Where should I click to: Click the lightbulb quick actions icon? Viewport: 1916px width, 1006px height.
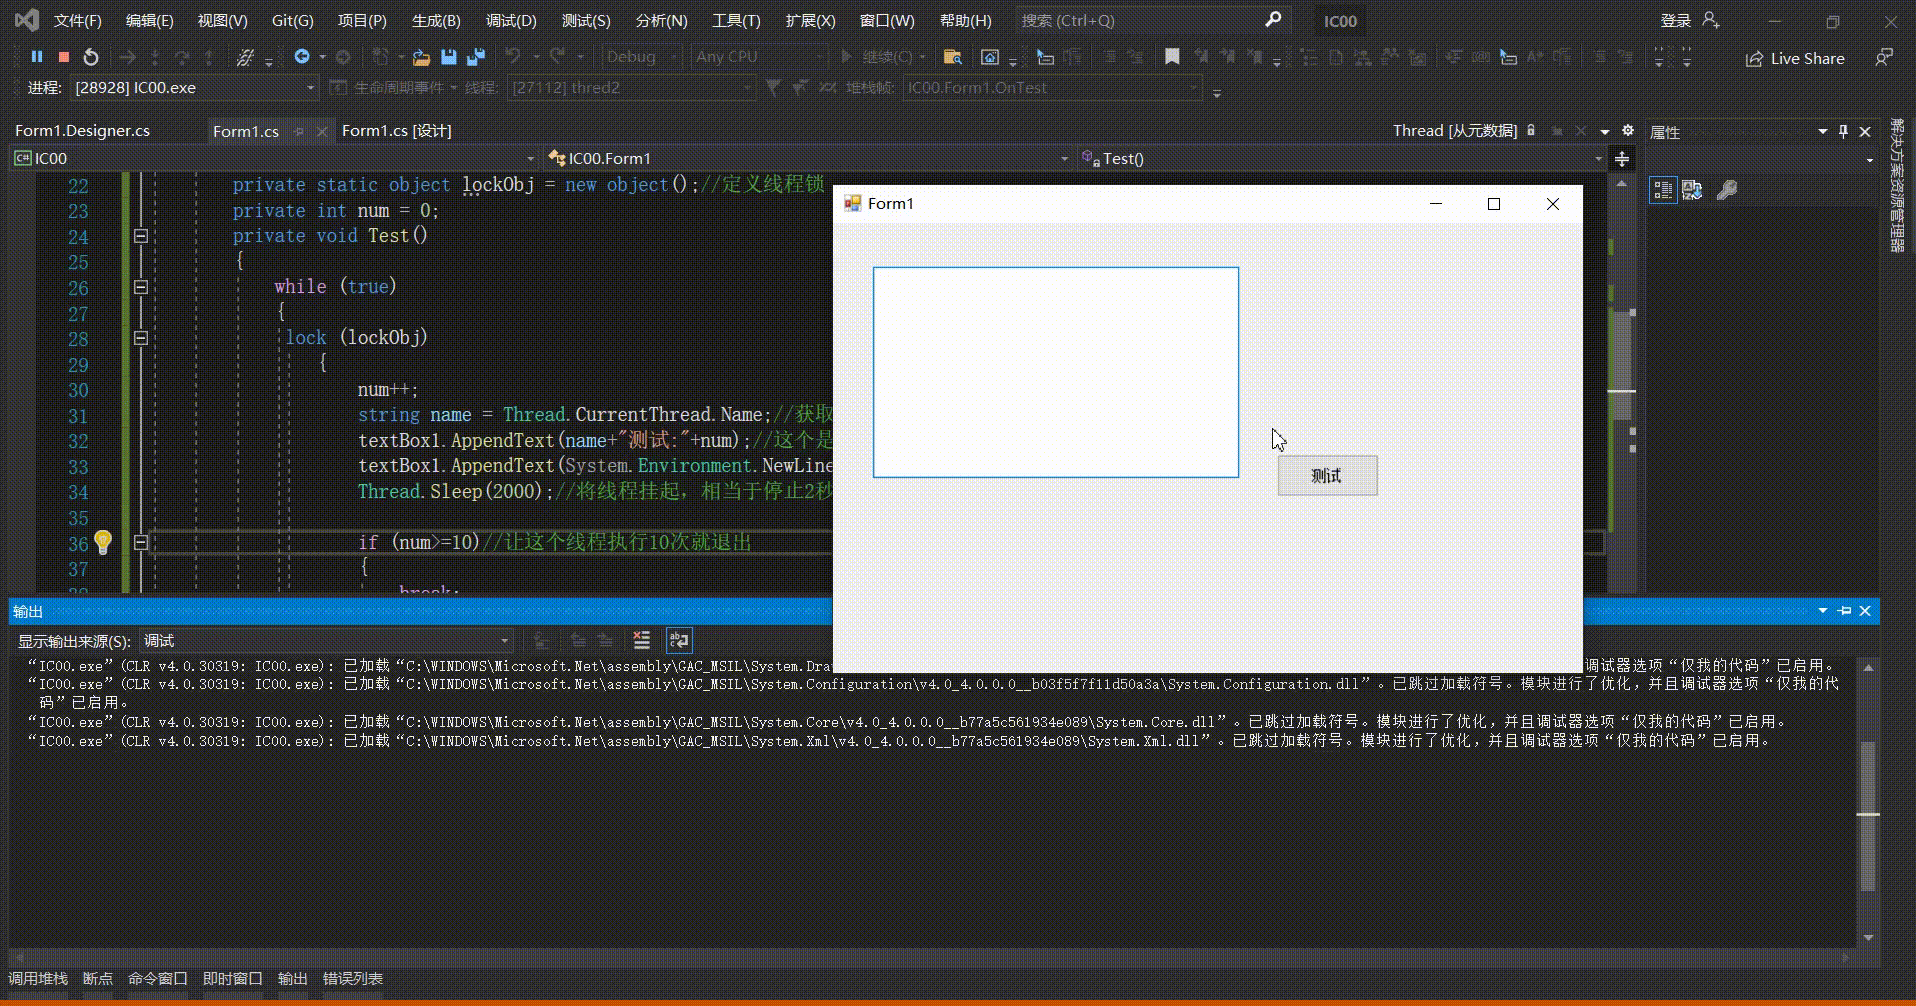[x=103, y=542]
